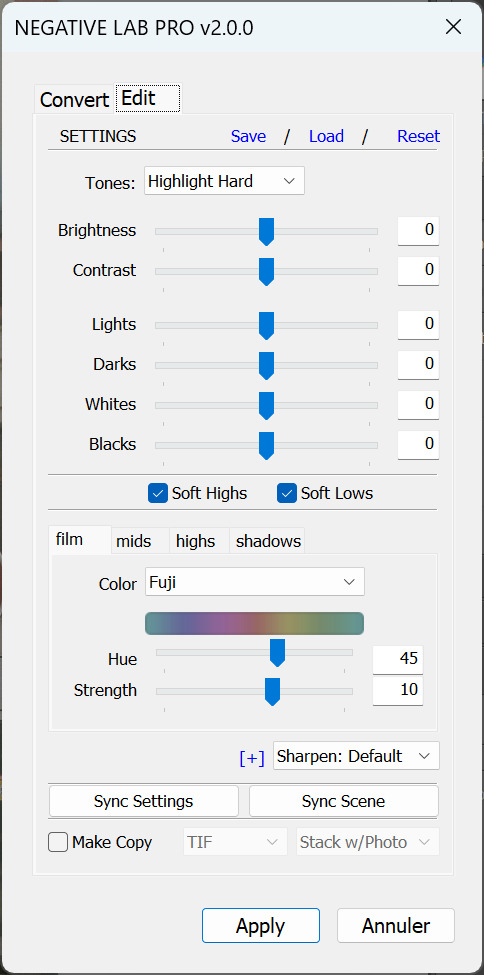Select the shadows color tab
This screenshot has width=484, height=975.
[268, 541]
